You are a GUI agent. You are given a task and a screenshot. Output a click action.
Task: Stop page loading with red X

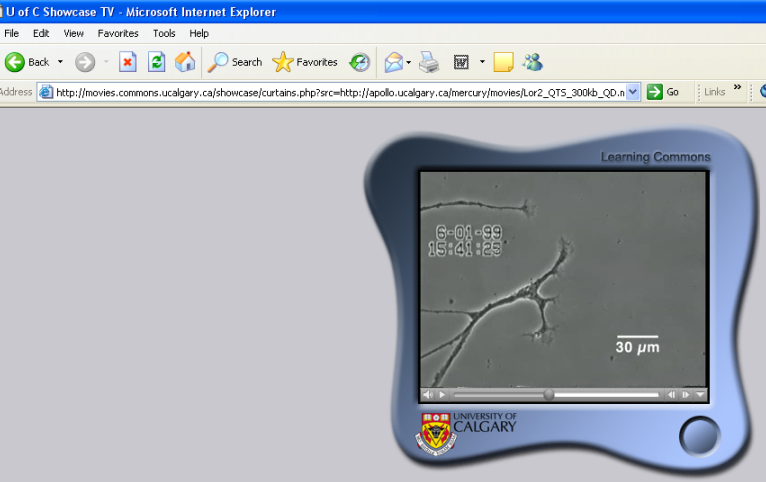click(x=127, y=62)
